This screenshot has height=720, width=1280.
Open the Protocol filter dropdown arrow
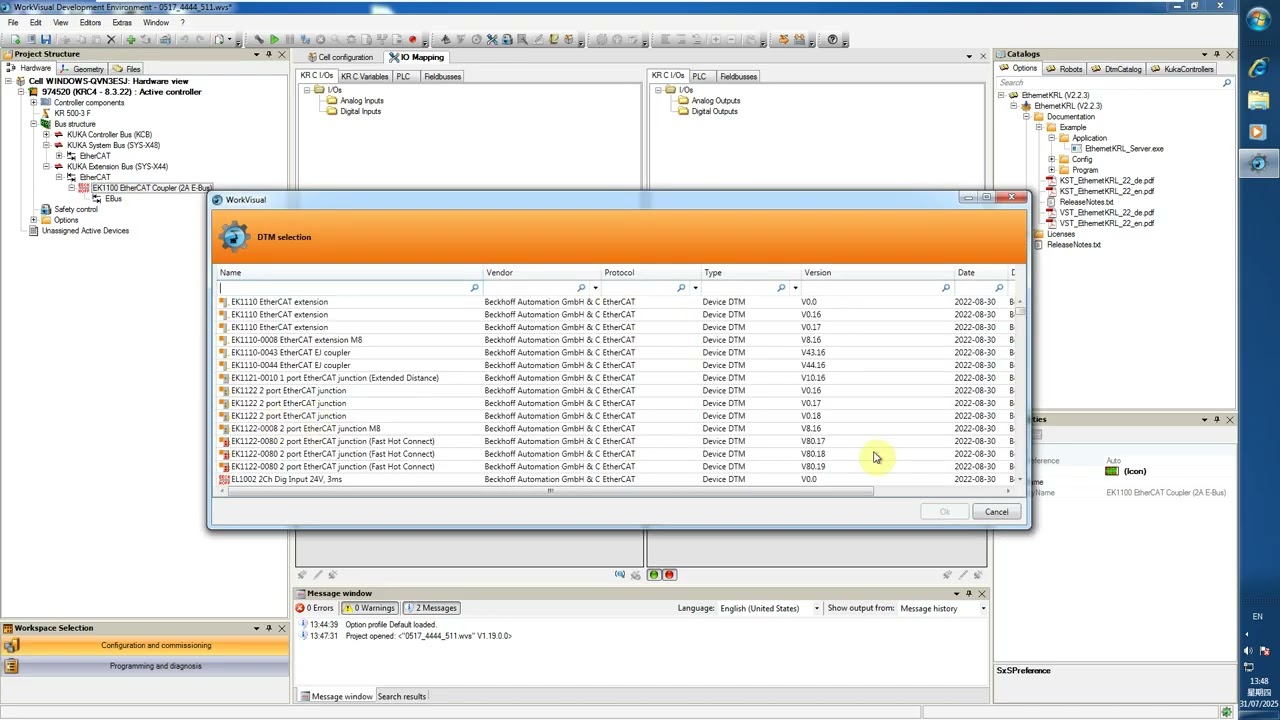(x=695, y=288)
